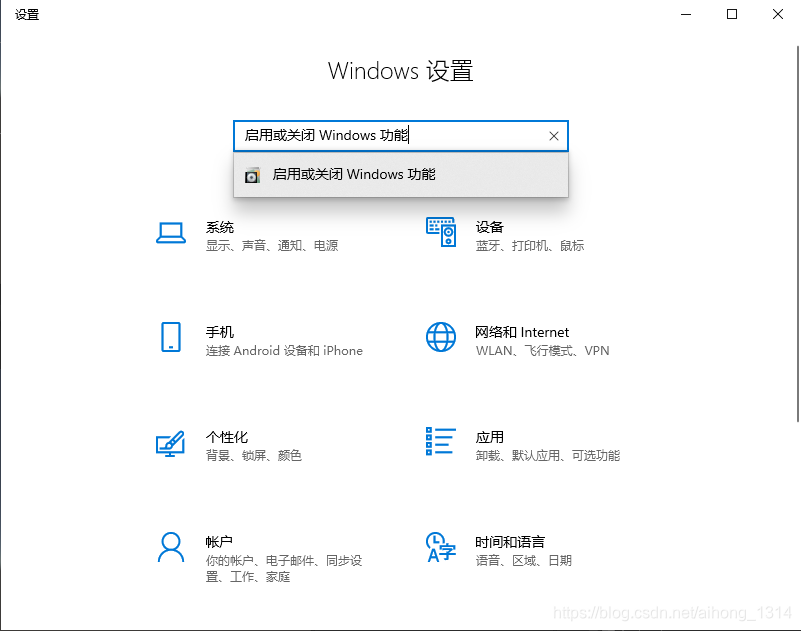801x631 pixels.
Task: Click the WLAN、飞行模式、VPN description
Action: click(x=543, y=351)
